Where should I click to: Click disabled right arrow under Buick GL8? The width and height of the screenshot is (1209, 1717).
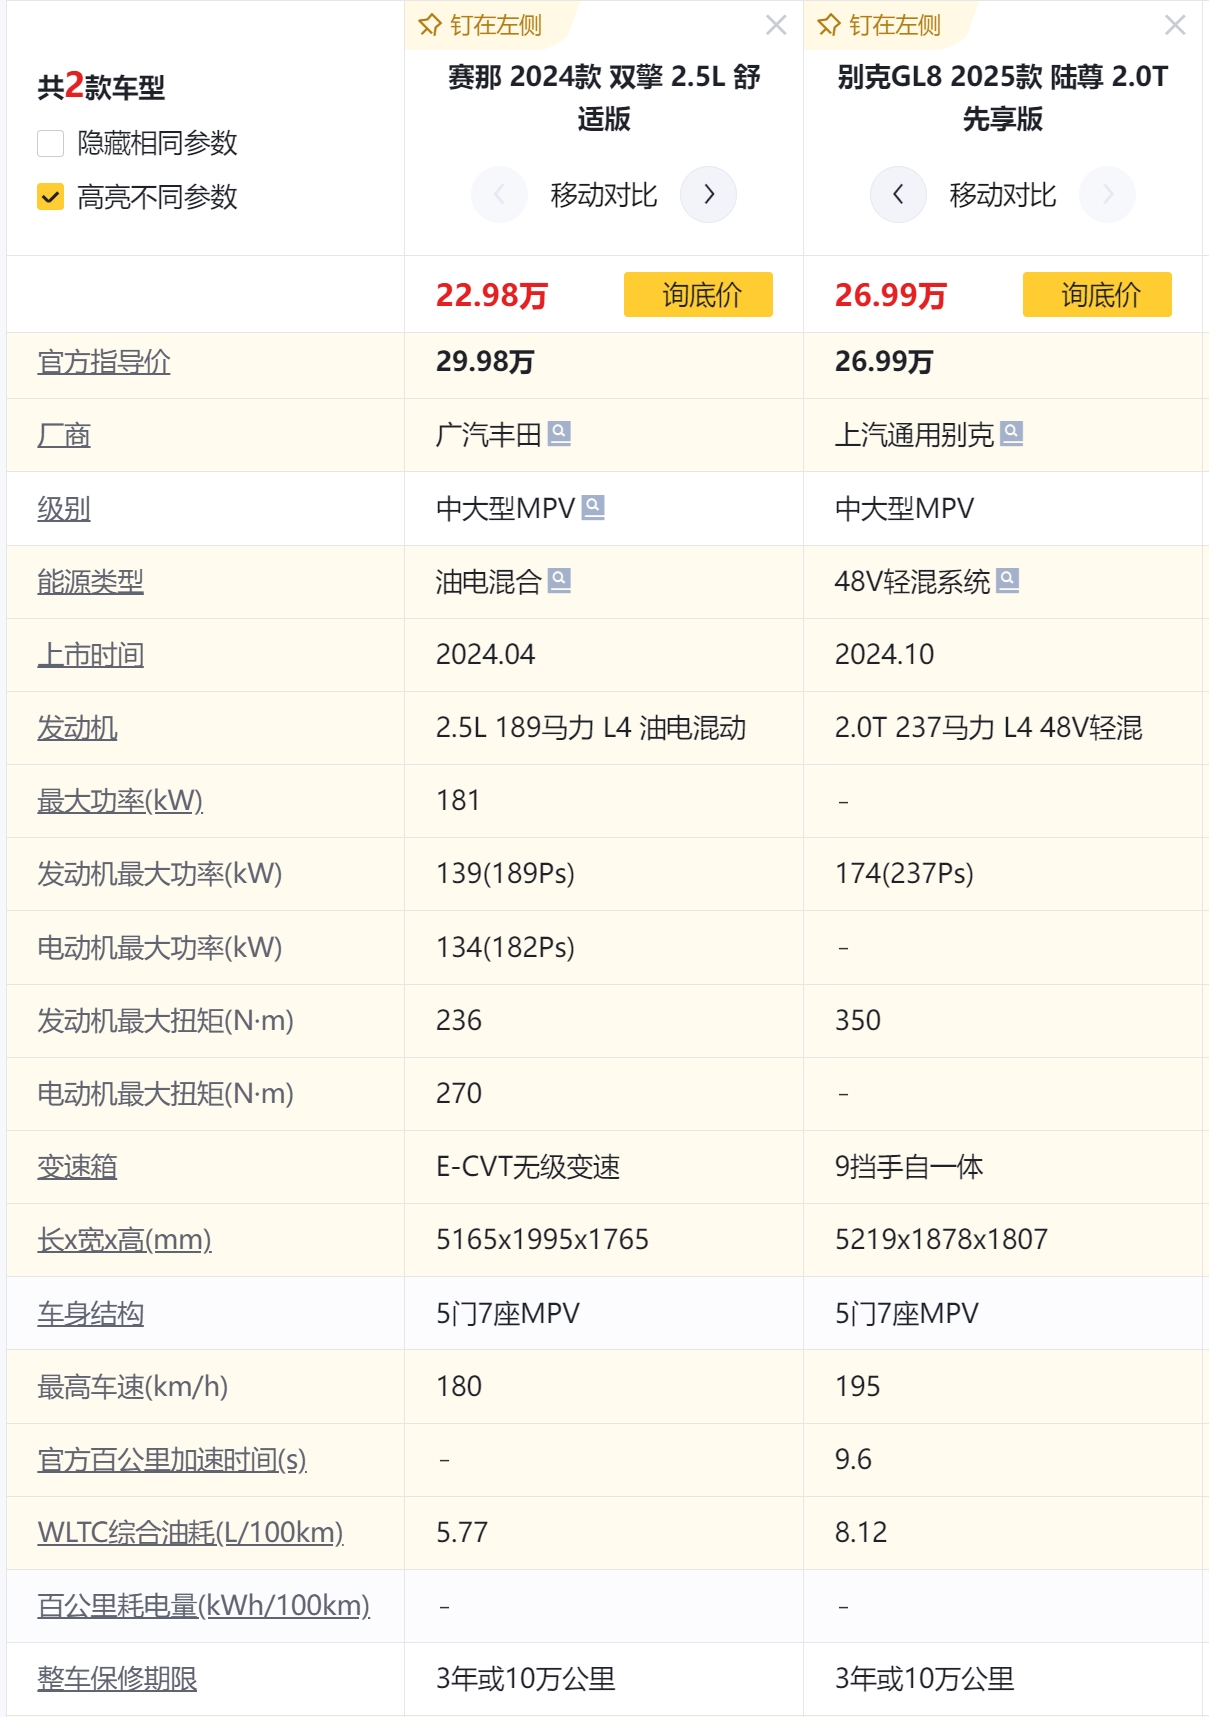1107,194
